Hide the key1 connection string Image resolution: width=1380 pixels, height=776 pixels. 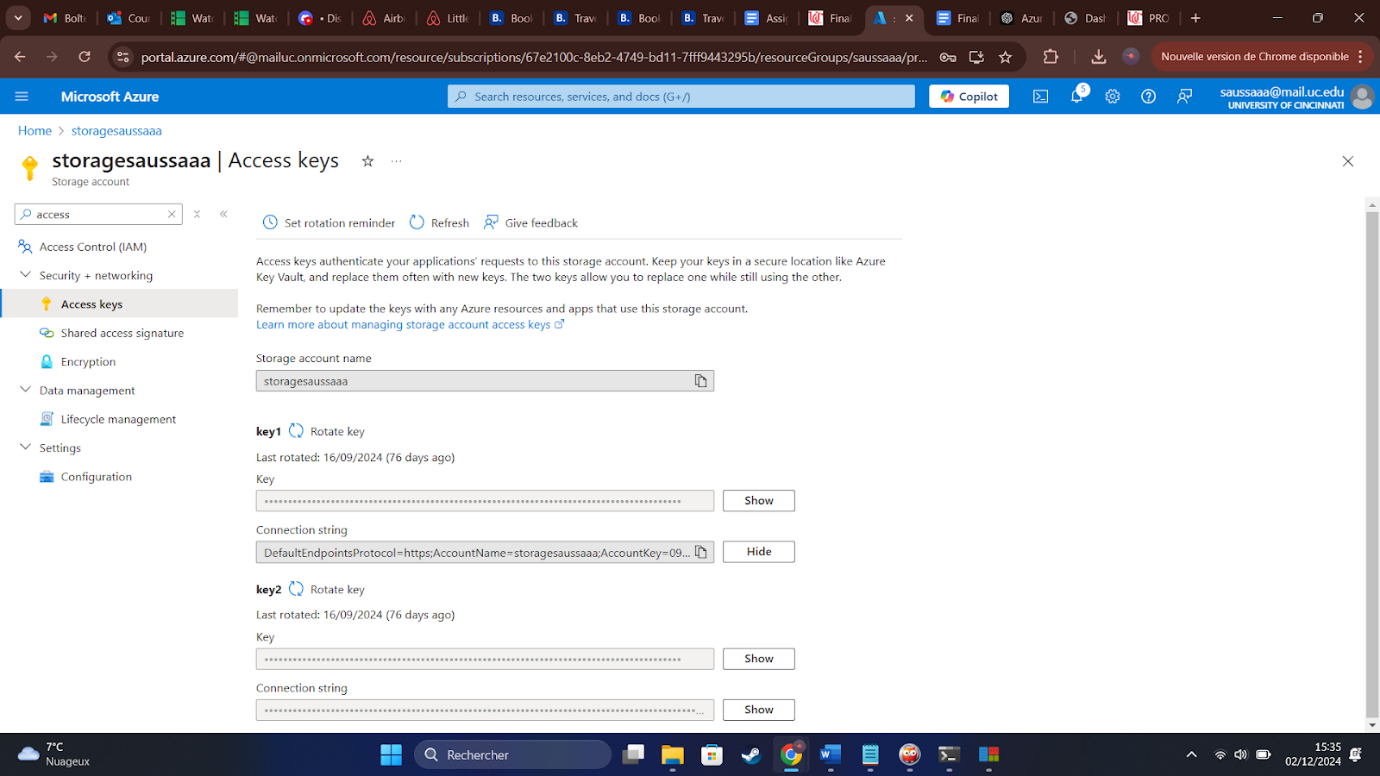tap(759, 552)
